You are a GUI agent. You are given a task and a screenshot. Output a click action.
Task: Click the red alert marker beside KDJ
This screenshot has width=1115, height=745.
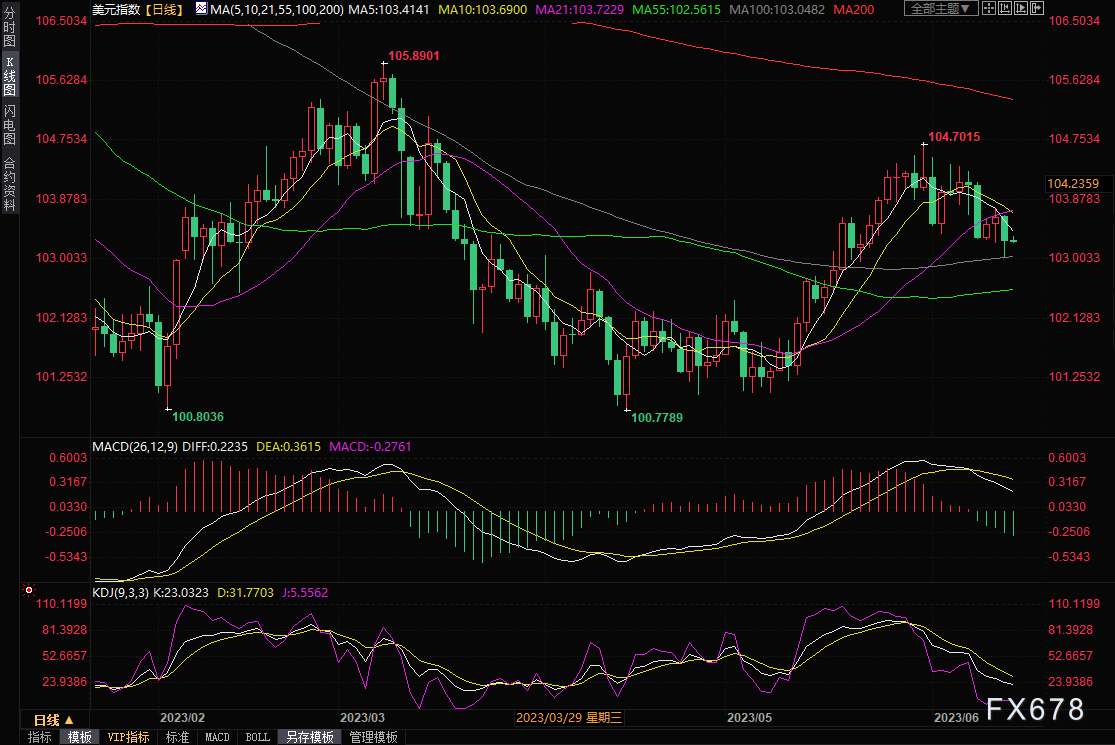(x=28, y=590)
